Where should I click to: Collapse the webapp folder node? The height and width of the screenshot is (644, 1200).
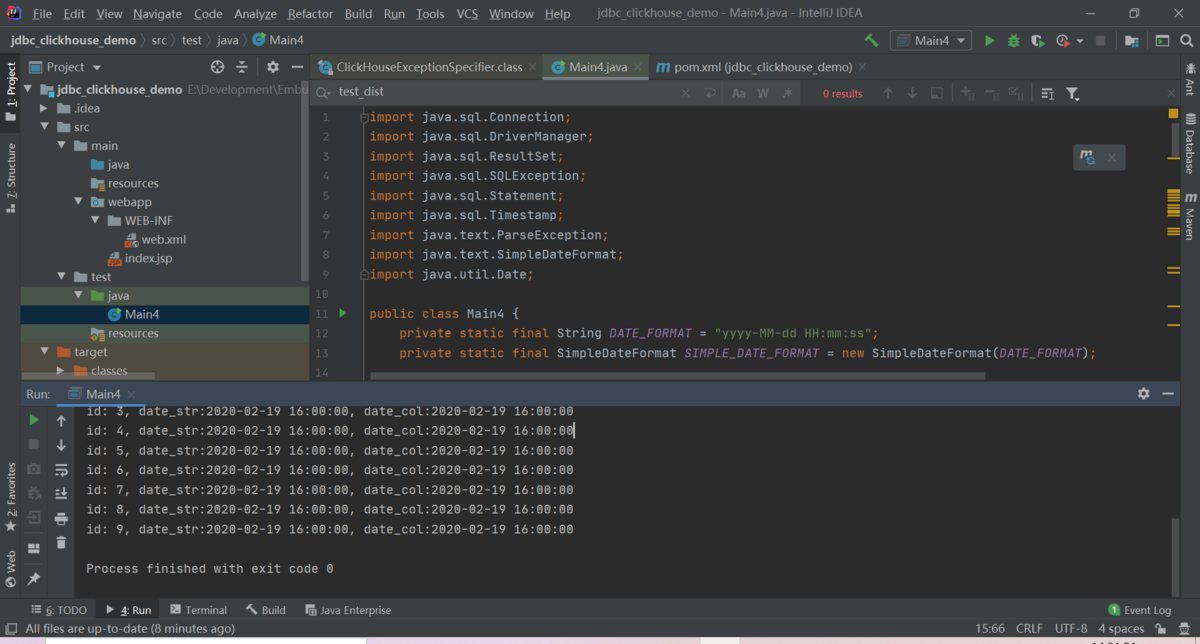[x=78, y=202]
